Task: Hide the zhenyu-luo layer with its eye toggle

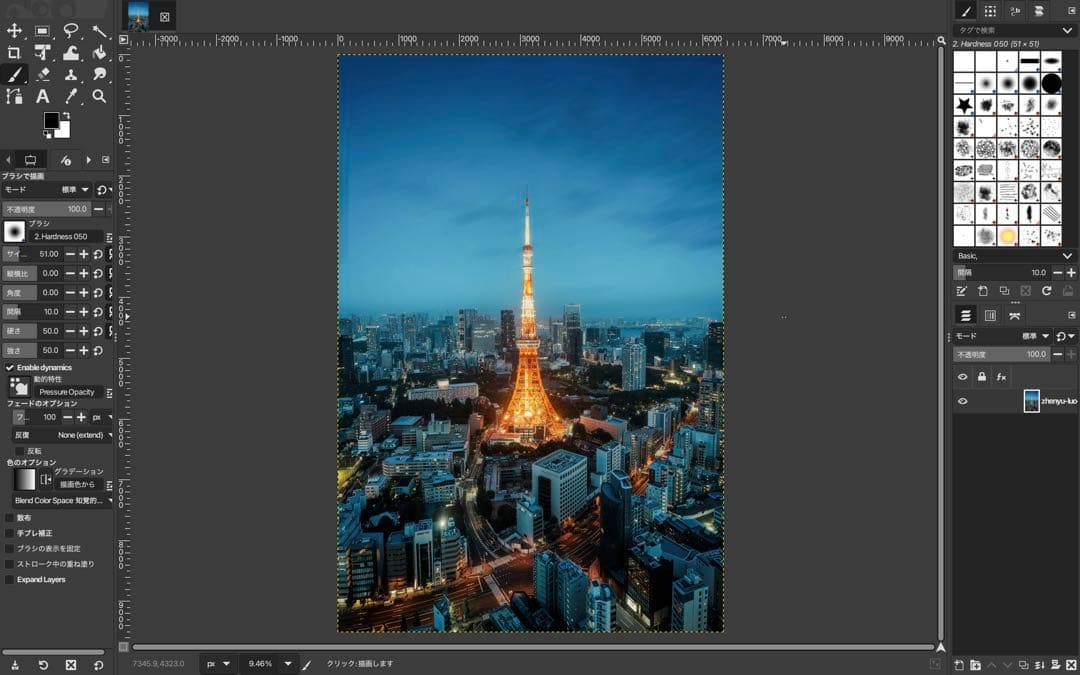Action: tap(962, 401)
